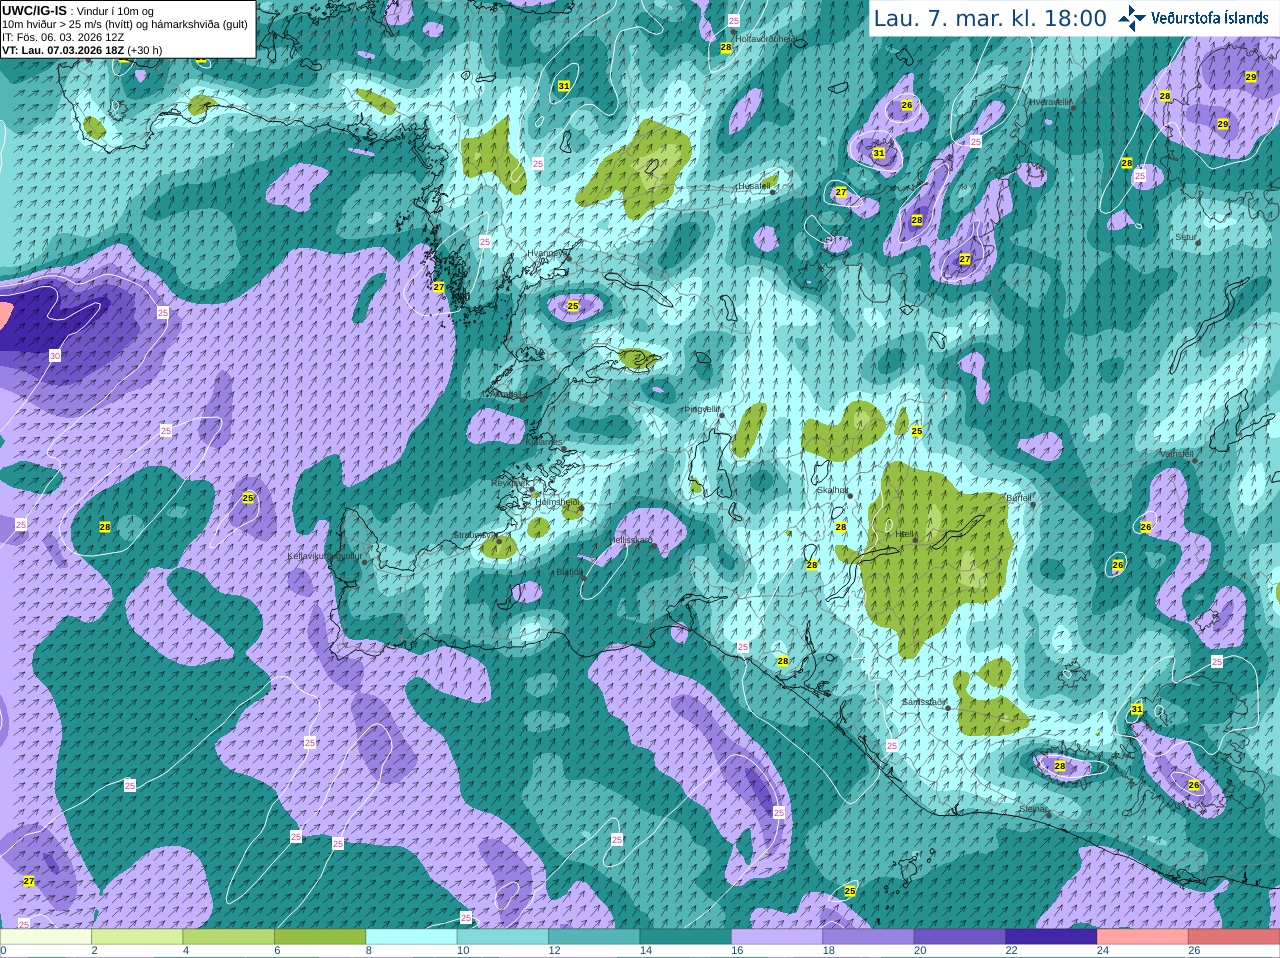This screenshot has height=958, width=1280.
Task: Click the Húsafell station label
Action: pyautogui.click(x=754, y=186)
